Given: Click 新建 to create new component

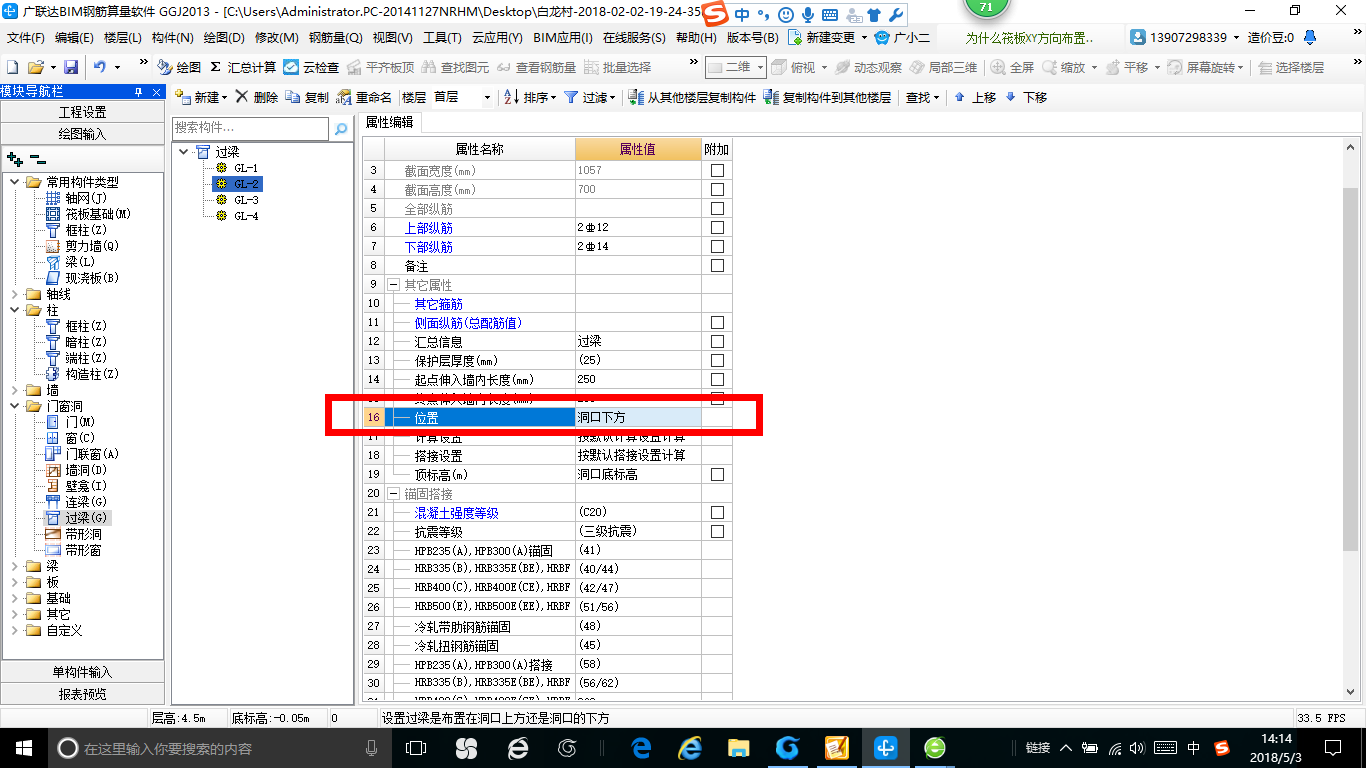Looking at the screenshot, I should point(200,97).
